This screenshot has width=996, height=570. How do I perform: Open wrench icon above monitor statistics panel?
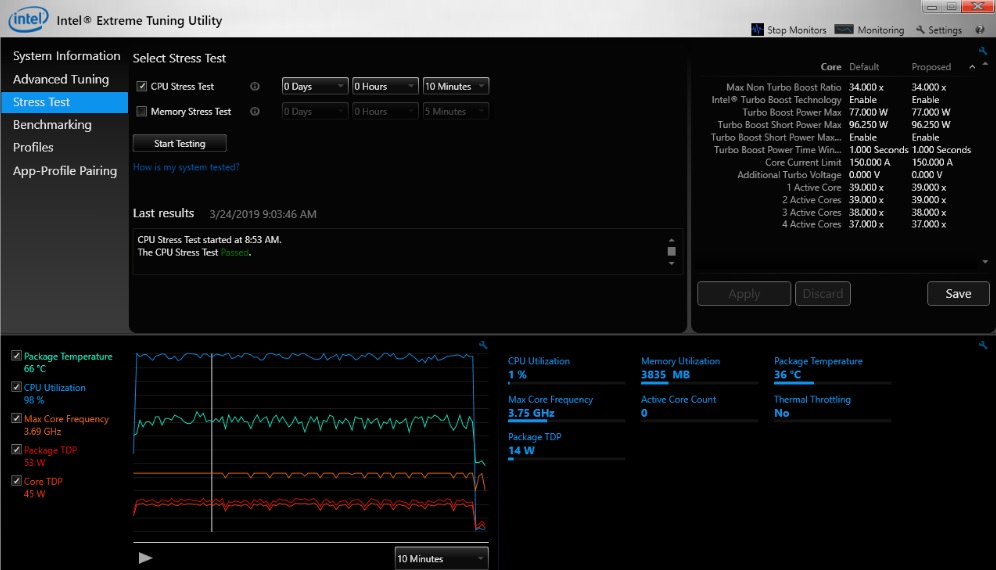[983, 345]
